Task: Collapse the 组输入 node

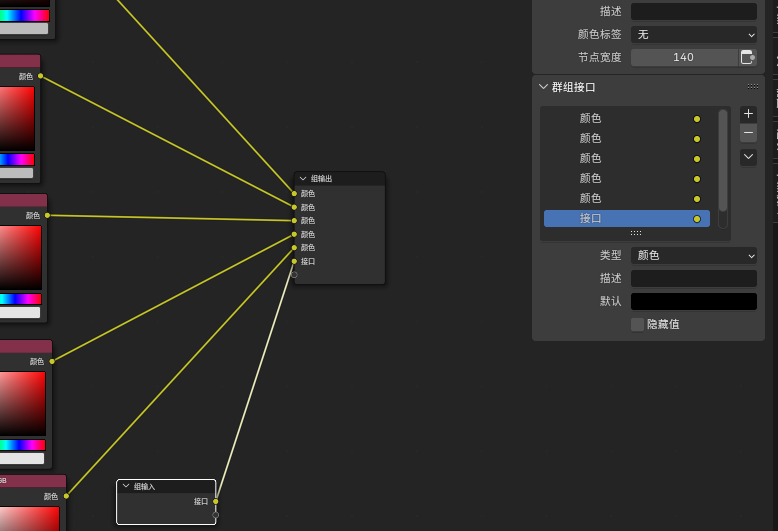Action: (126, 486)
